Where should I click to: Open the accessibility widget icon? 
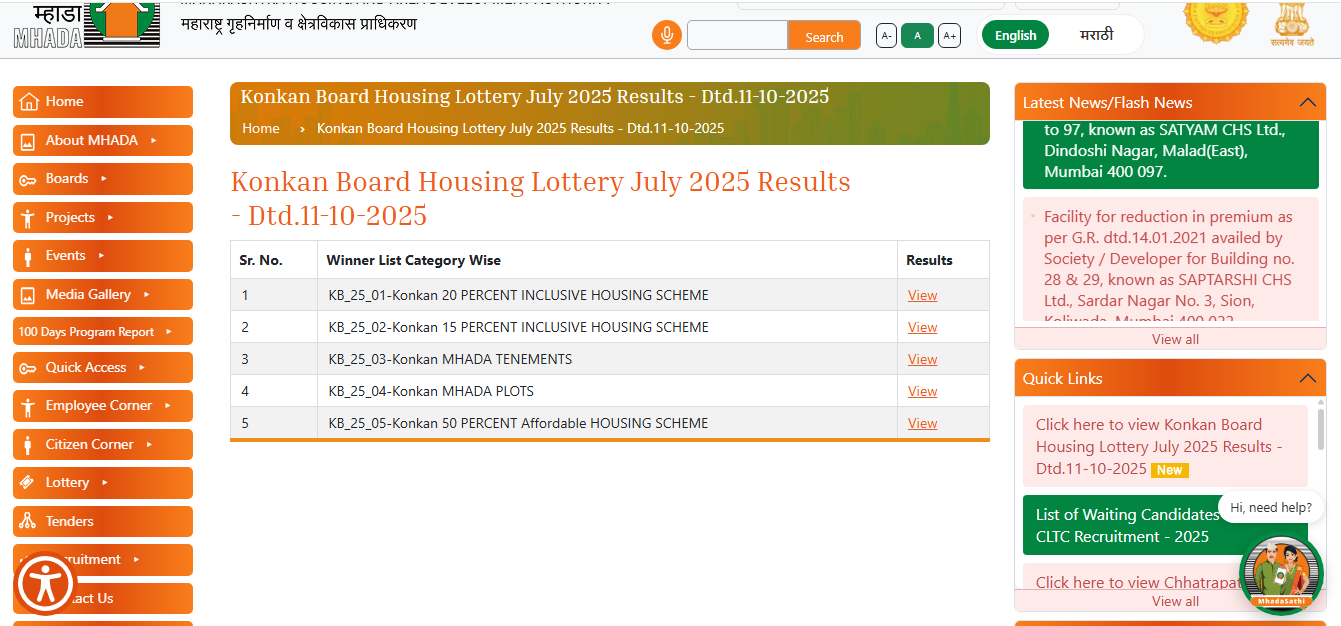click(x=45, y=584)
